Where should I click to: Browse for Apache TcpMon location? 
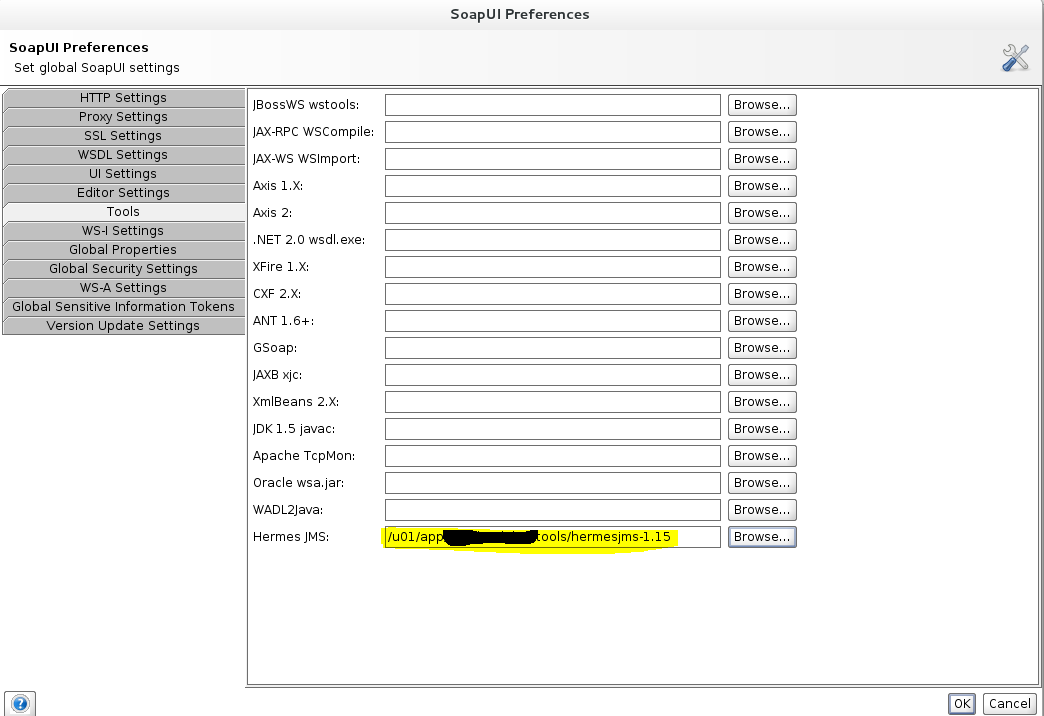click(762, 456)
